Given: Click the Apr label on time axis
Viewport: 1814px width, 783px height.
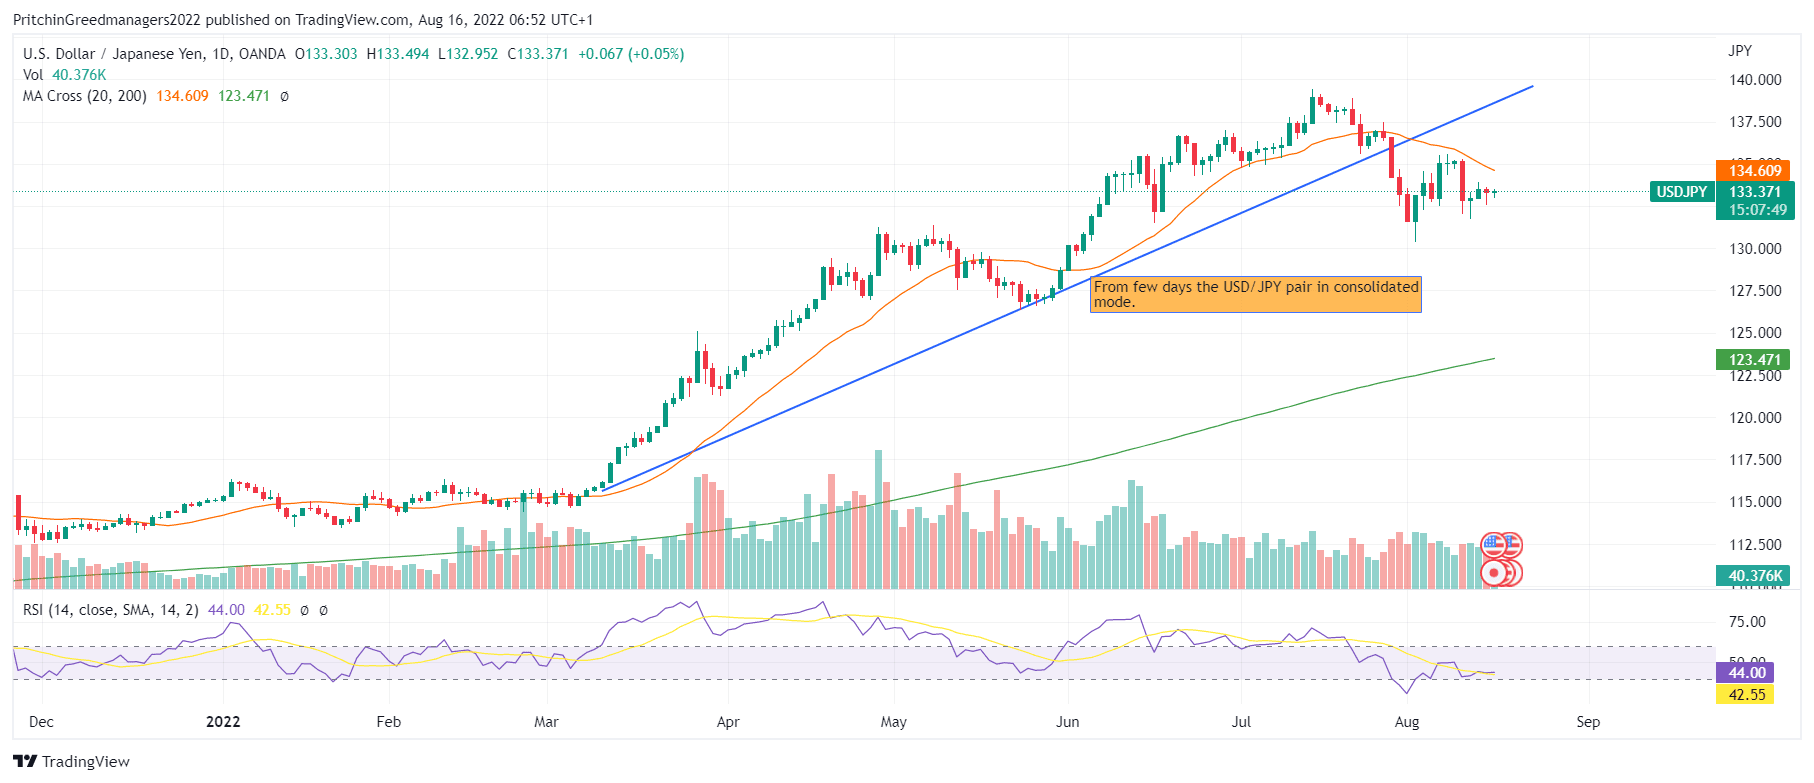Looking at the screenshot, I should (728, 722).
